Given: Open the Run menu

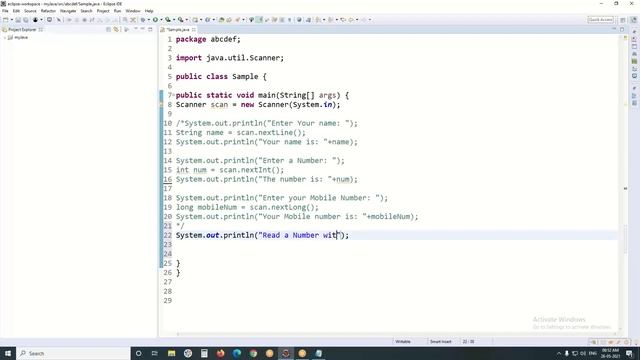Looking at the screenshot, I should click(x=118, y=11).
